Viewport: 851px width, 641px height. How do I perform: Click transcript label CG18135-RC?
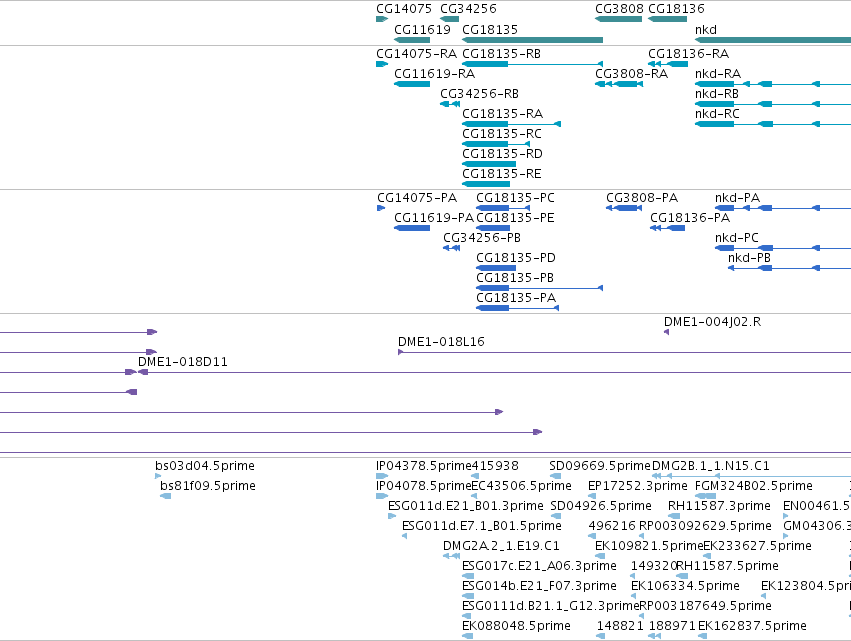point(502,134)
